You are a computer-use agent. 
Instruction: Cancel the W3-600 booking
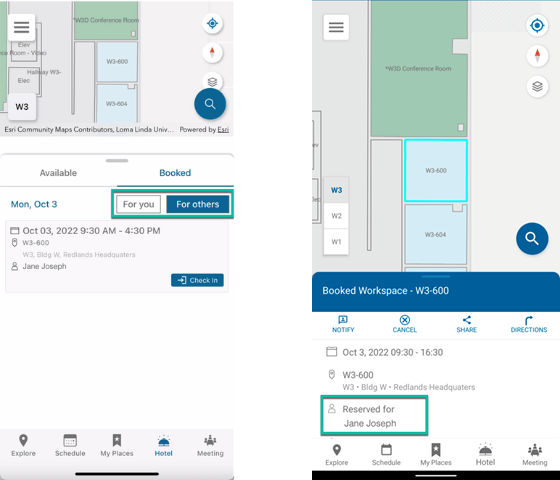(405, 324)
